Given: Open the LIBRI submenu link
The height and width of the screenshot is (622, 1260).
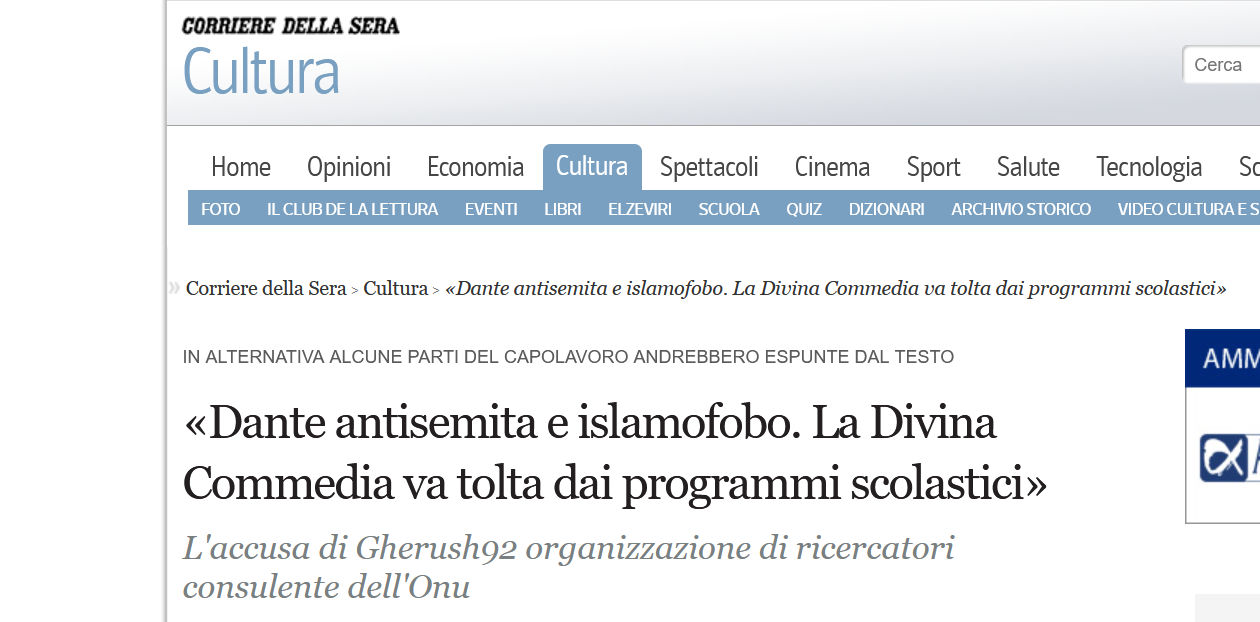Looking at the screenshot, I should pyautogui.click(x=563, y=209).
